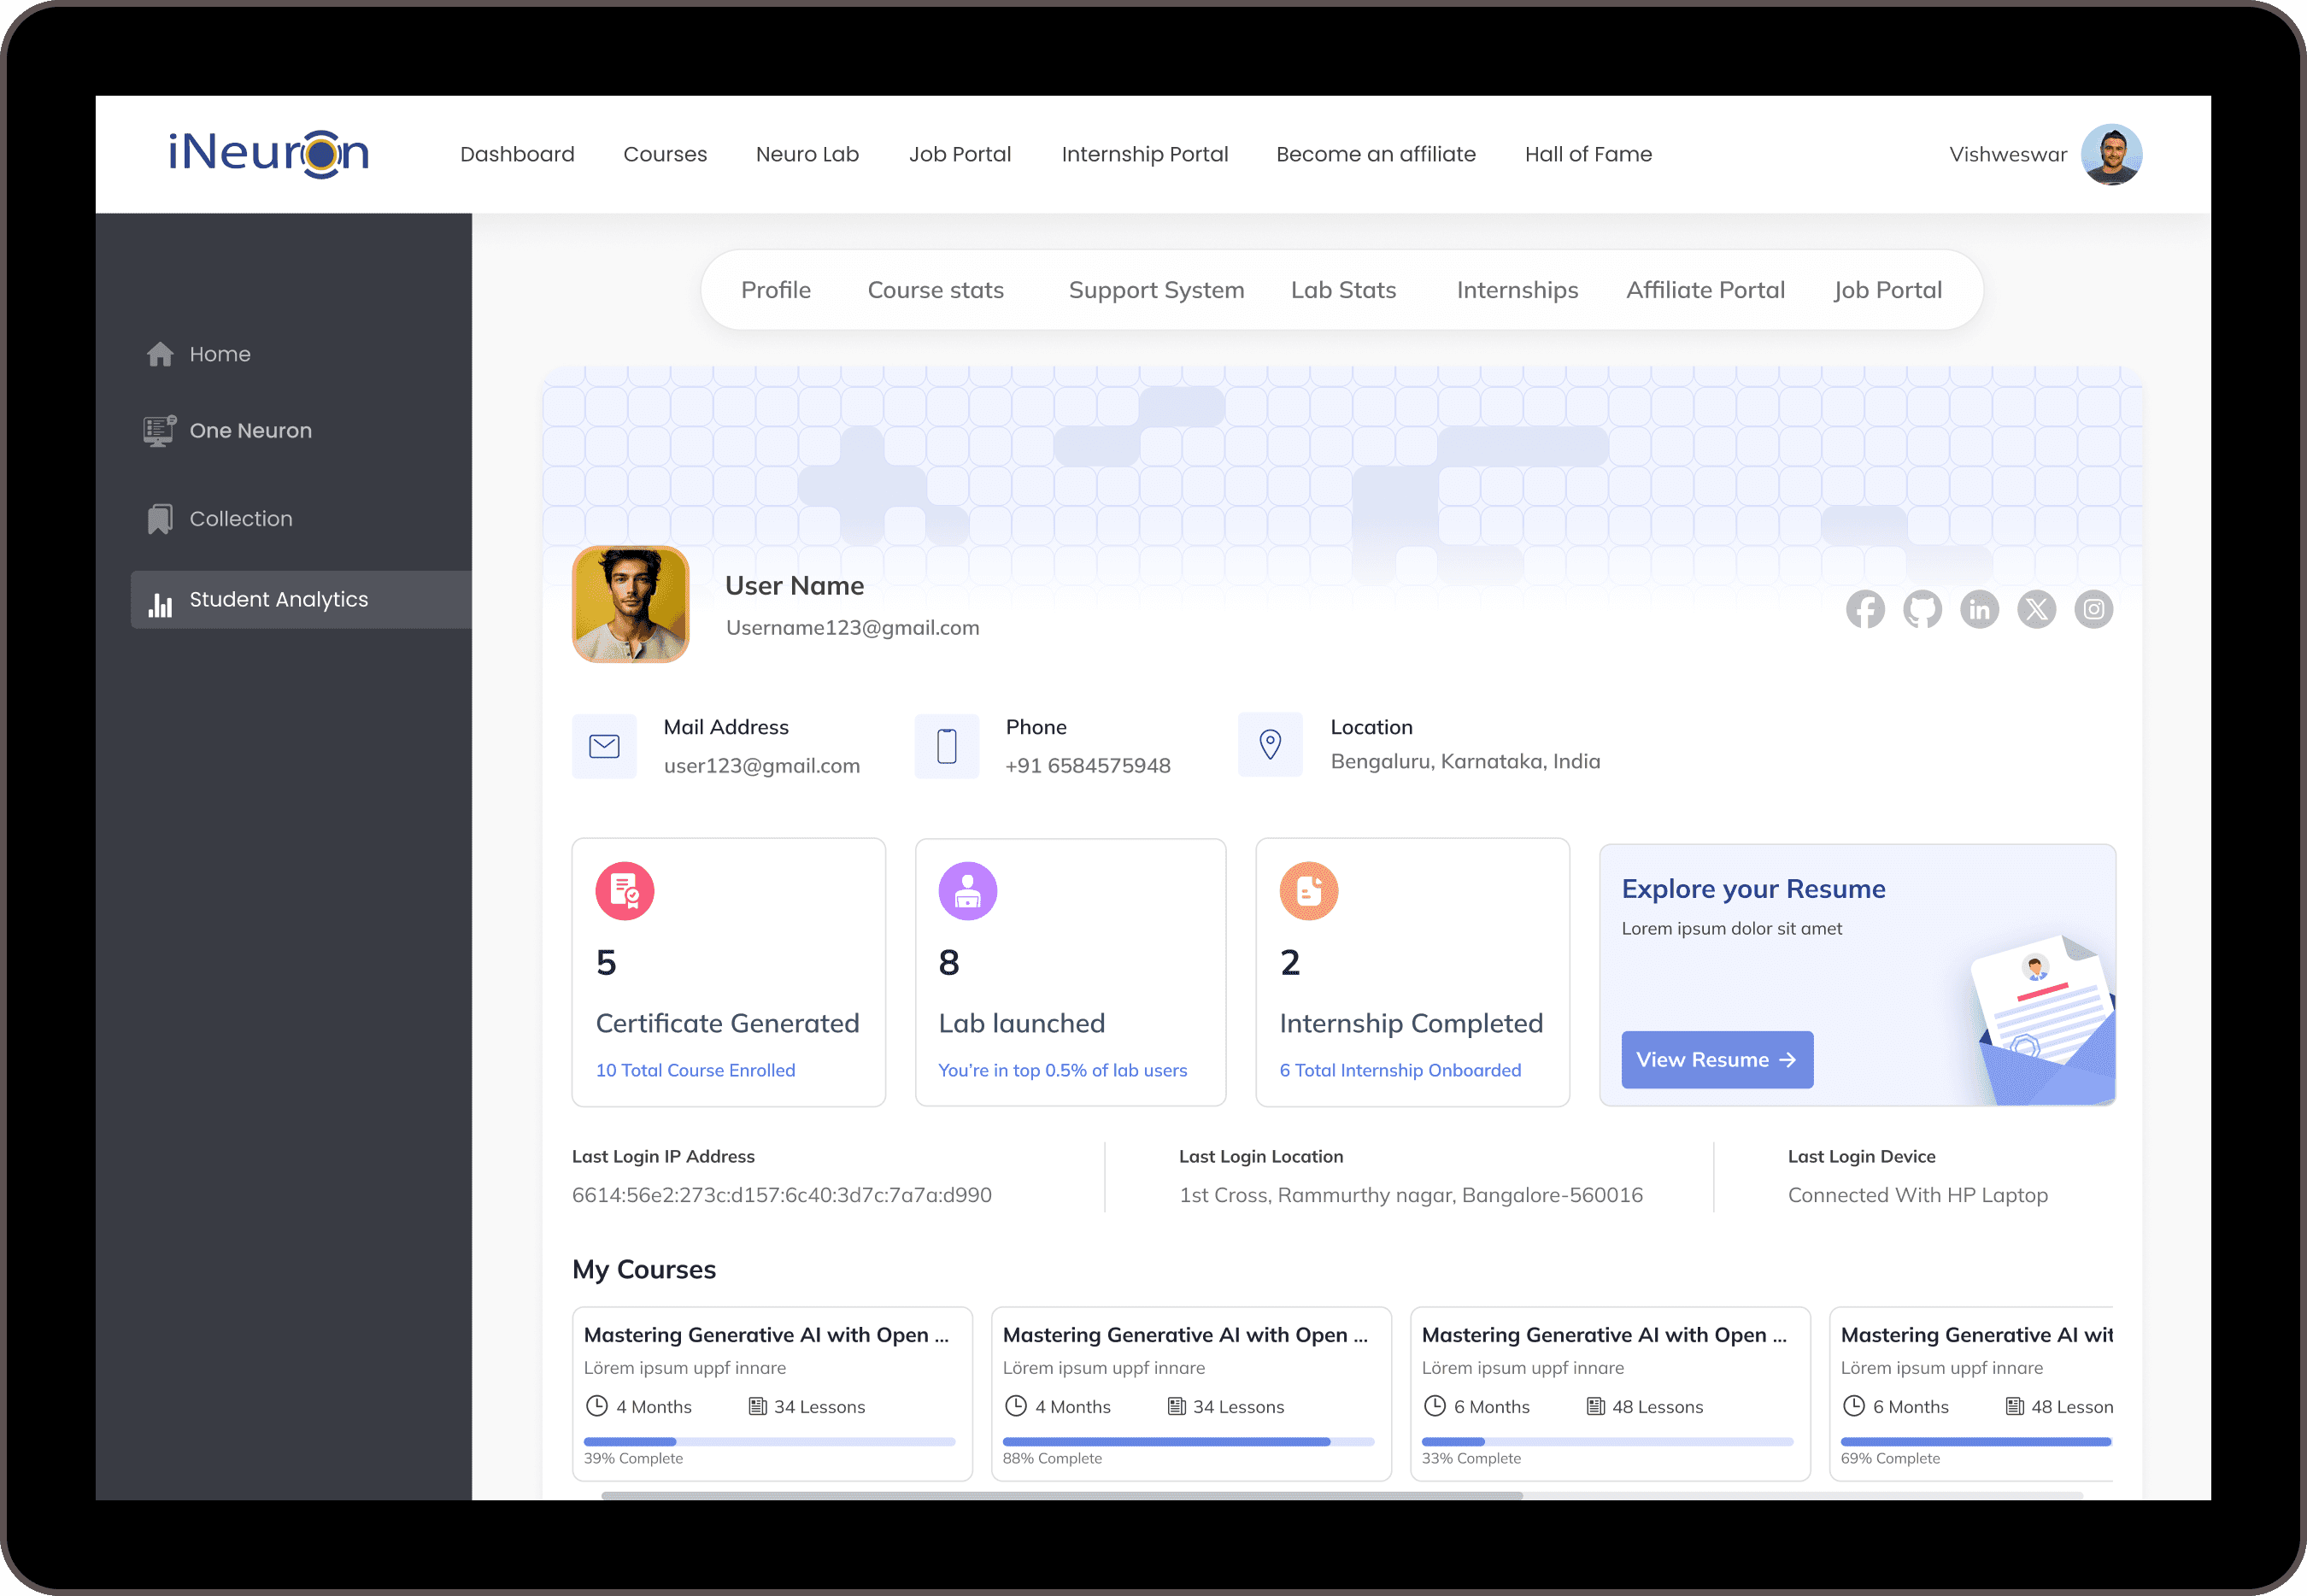Click the iNeuron logo

pos(269,154)
